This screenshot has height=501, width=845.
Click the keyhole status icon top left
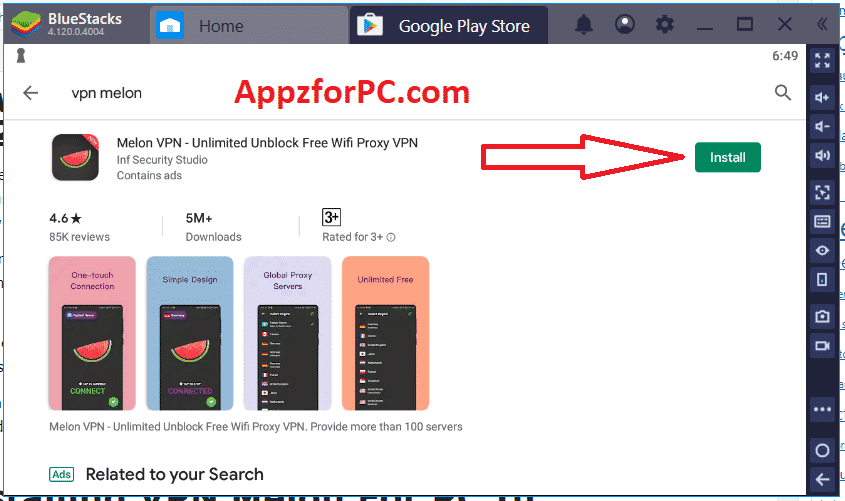[x=21, y=55]
